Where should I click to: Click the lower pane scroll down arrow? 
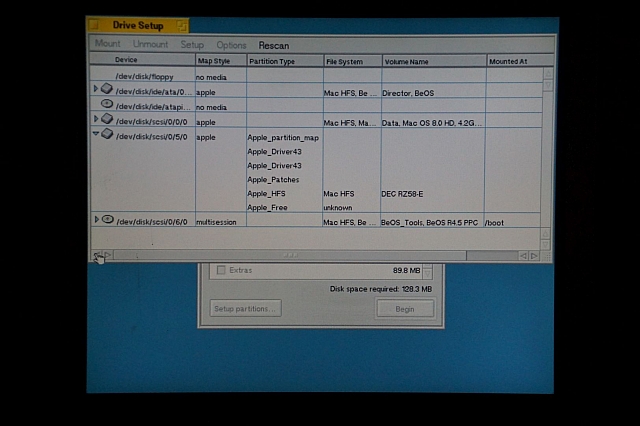click(x=545, y=244)
